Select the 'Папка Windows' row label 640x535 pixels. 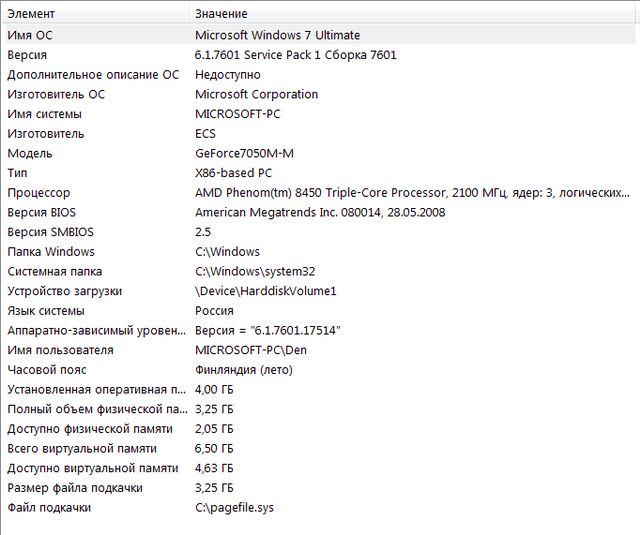point(51,252)
